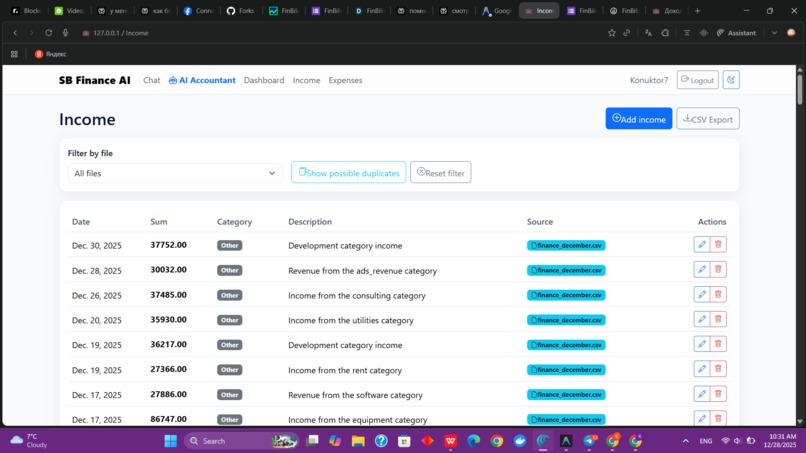Open the All files filter dropdown
The width and height of the screenshot is (806, 453).
[175, 173]
